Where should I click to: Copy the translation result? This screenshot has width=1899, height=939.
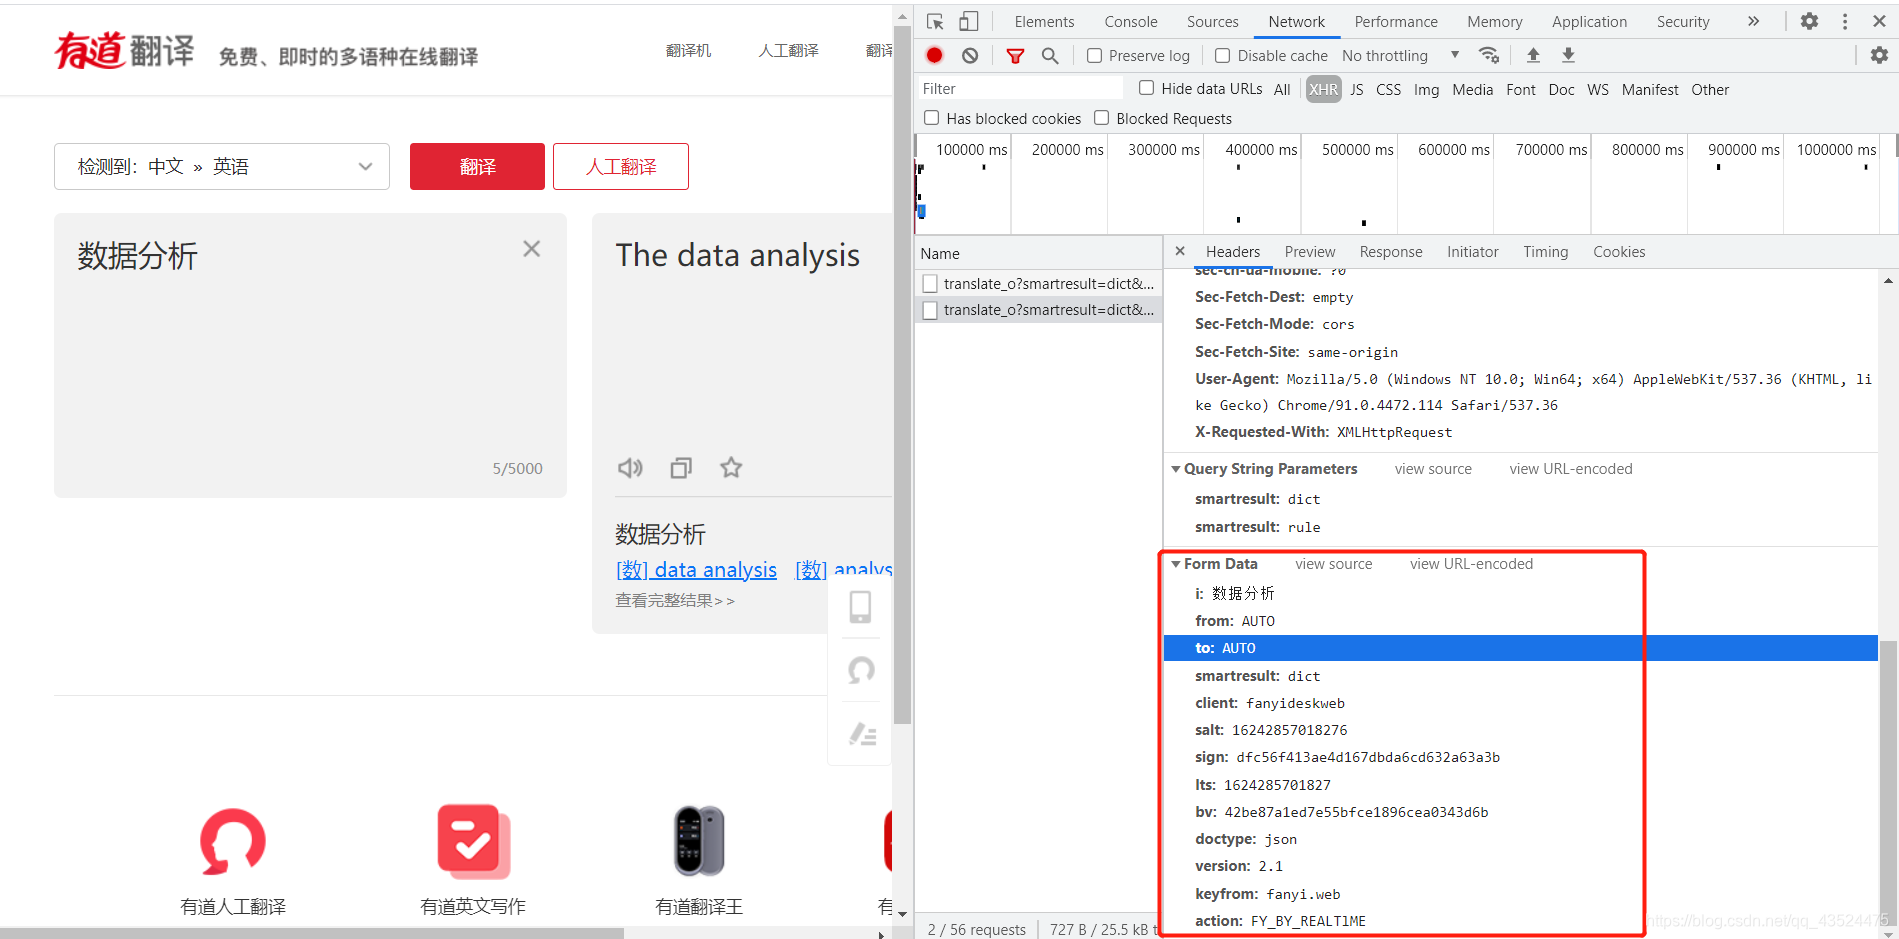coord(681,467)
